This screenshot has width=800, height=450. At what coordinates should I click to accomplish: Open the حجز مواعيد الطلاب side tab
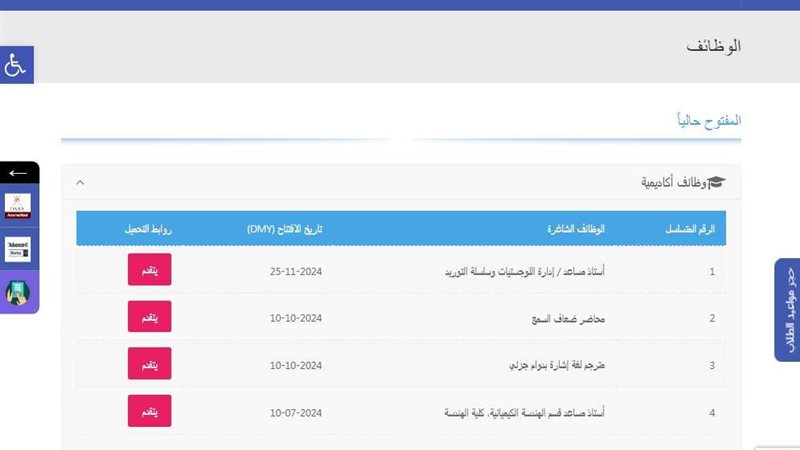[x=787, y=310]
